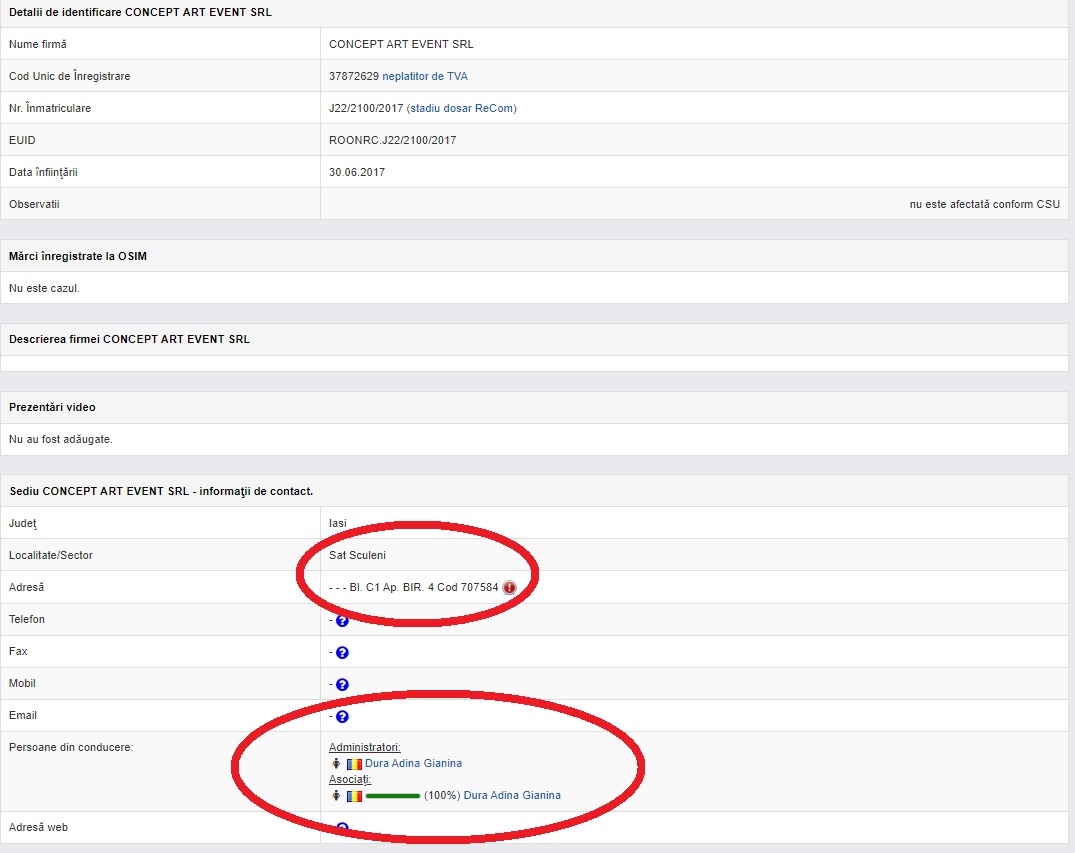Viewport: 1075px width, 853px height.
Task: Click company name value CONCEPT ART EVENT SRL
Action: 401,44
